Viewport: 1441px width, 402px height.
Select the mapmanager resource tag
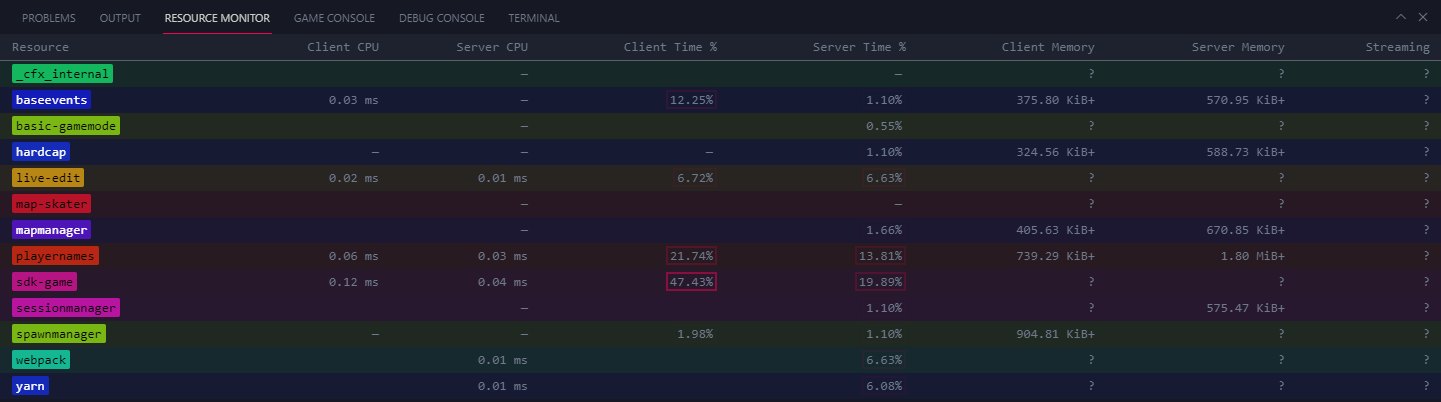point(52,230)
